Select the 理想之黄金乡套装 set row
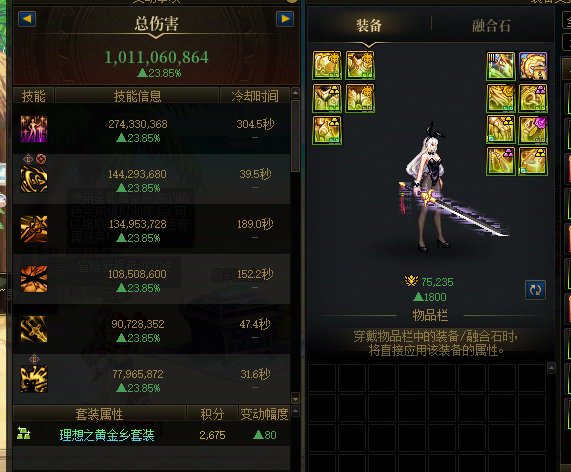 pos(151,434)
